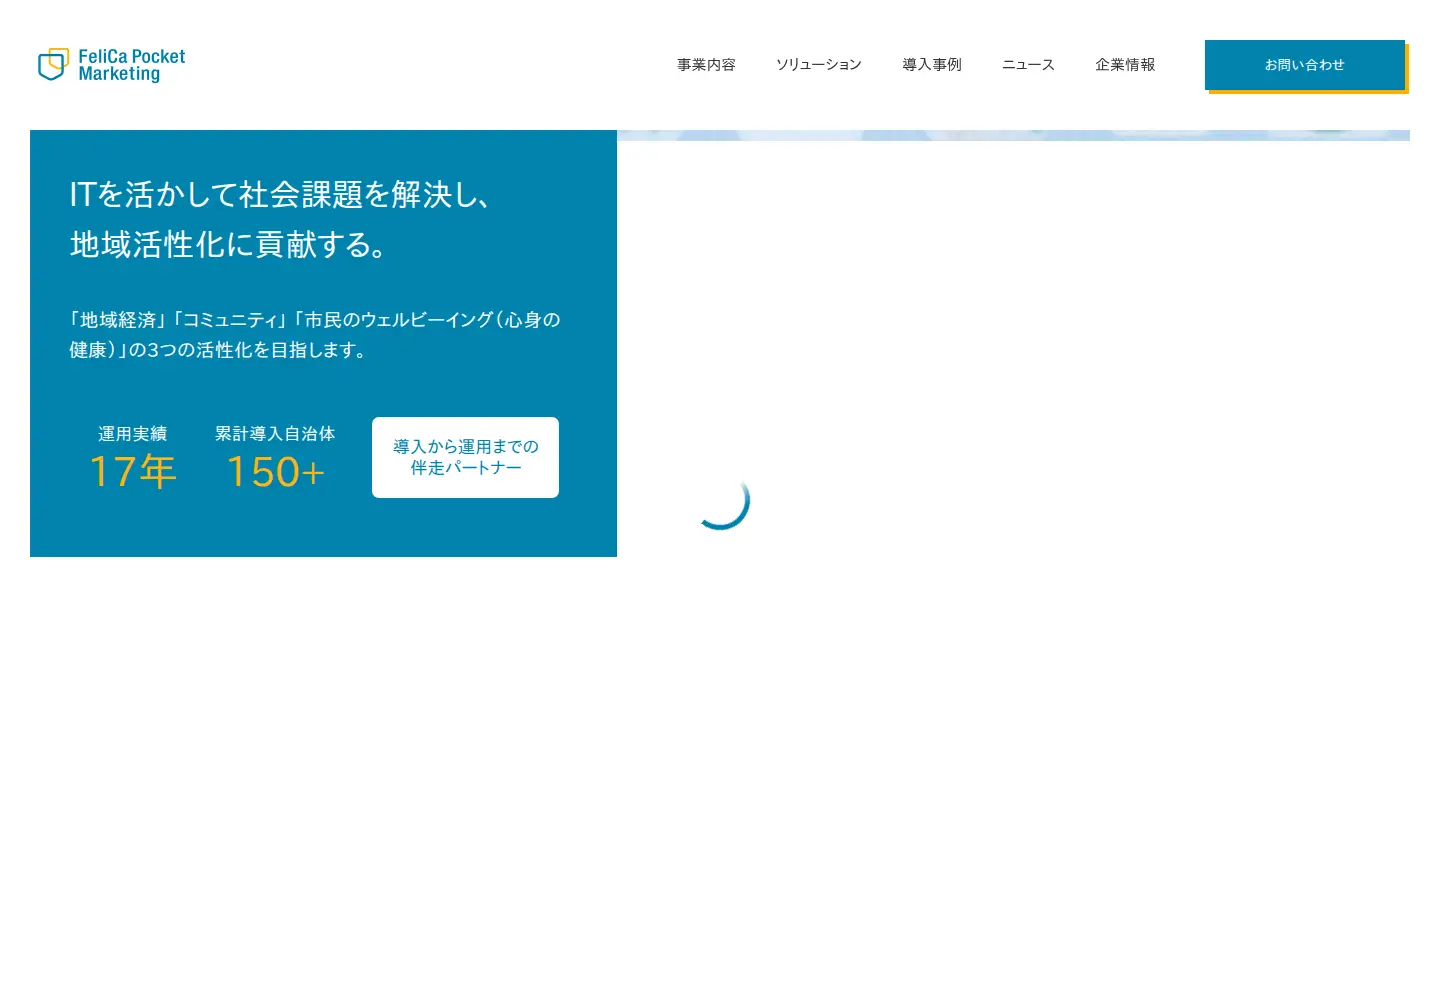
Task: Click the 運用実績 label
Action: tap(132, 434)
